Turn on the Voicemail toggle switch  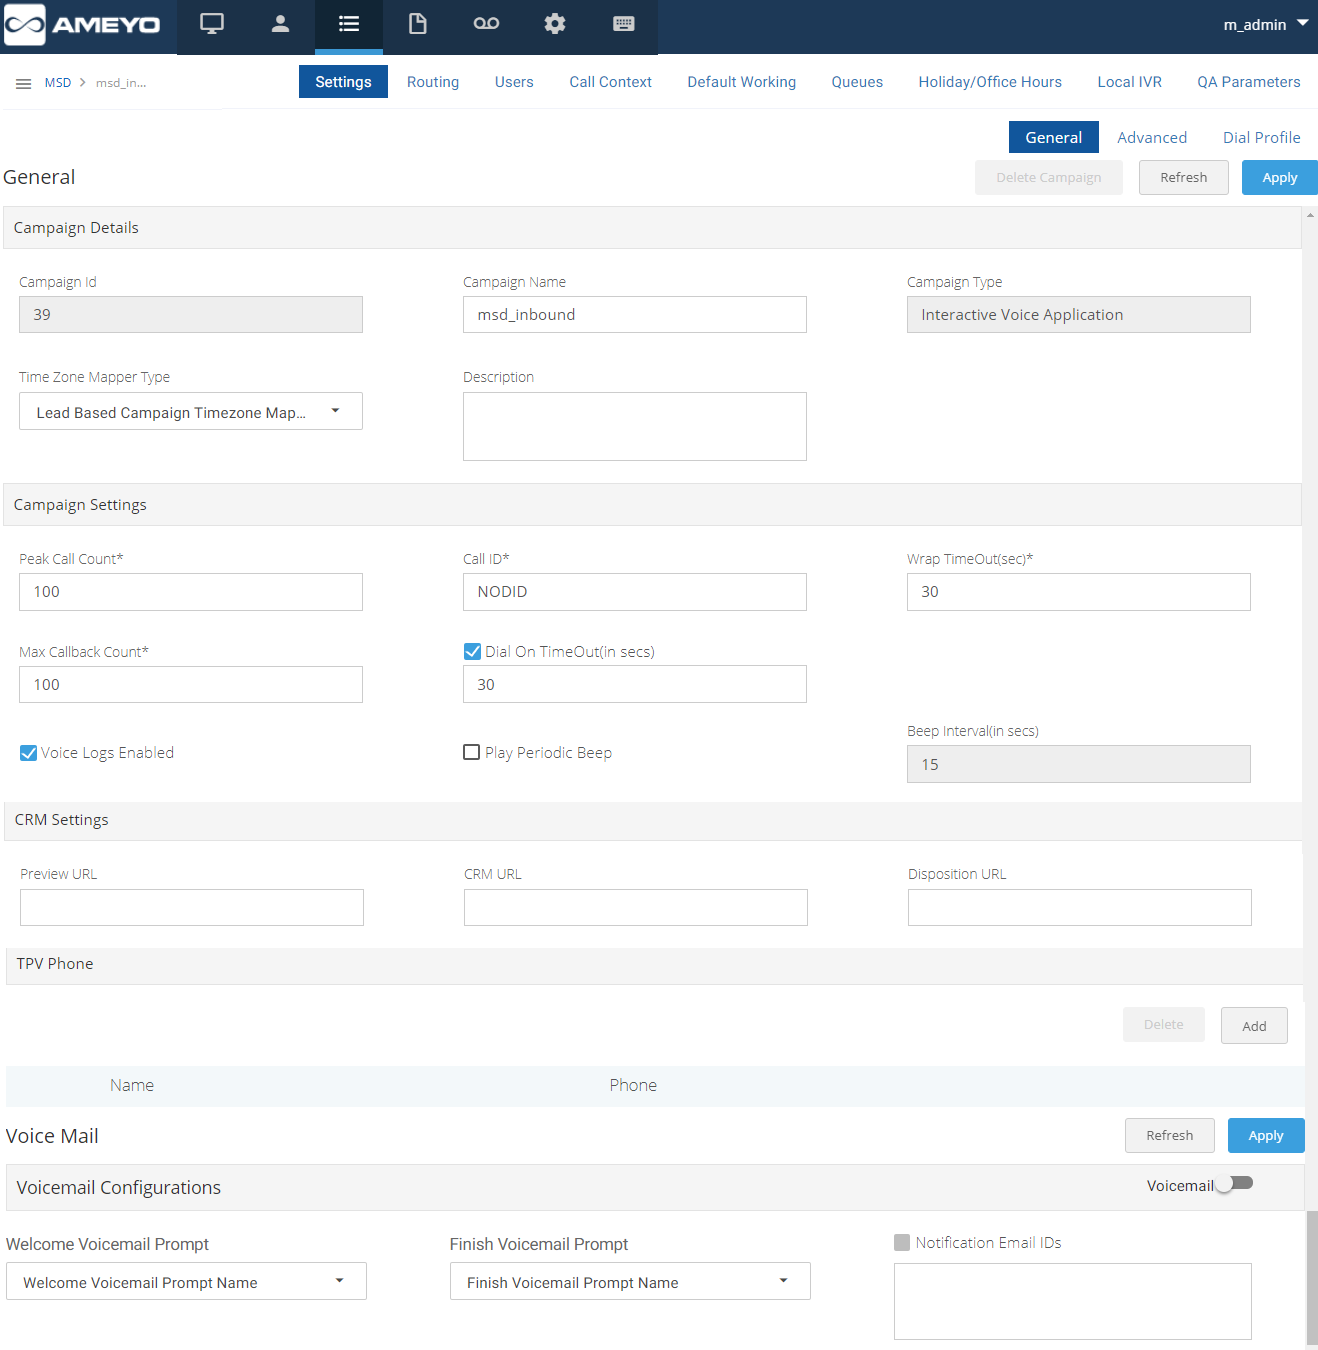pyautogui.click(x=1234, y=1184)
